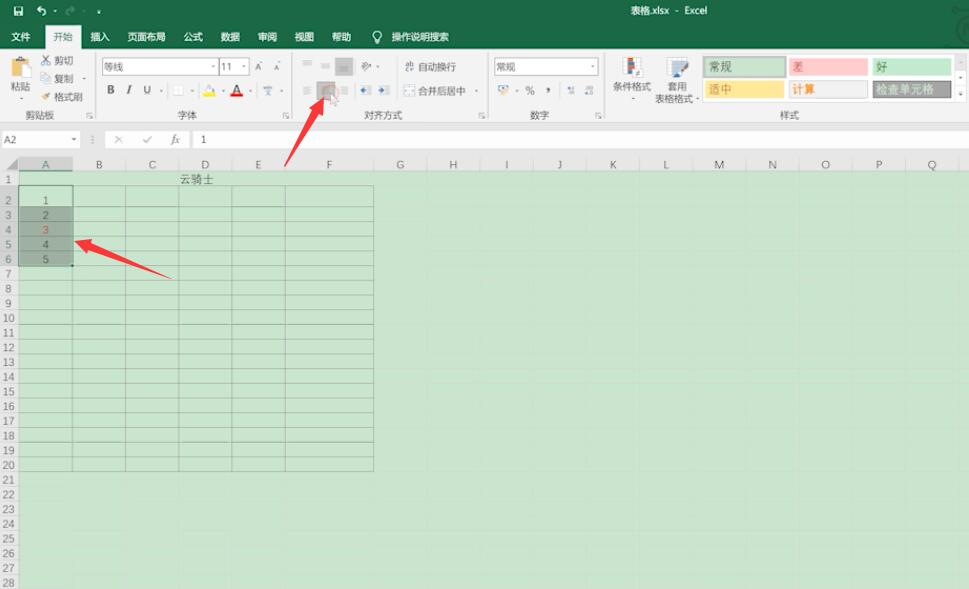Viewport: 969px width, 589px height.
Task: Decrease font size with the smaller A
Action: pyautogui.click(x=277, y=66)
